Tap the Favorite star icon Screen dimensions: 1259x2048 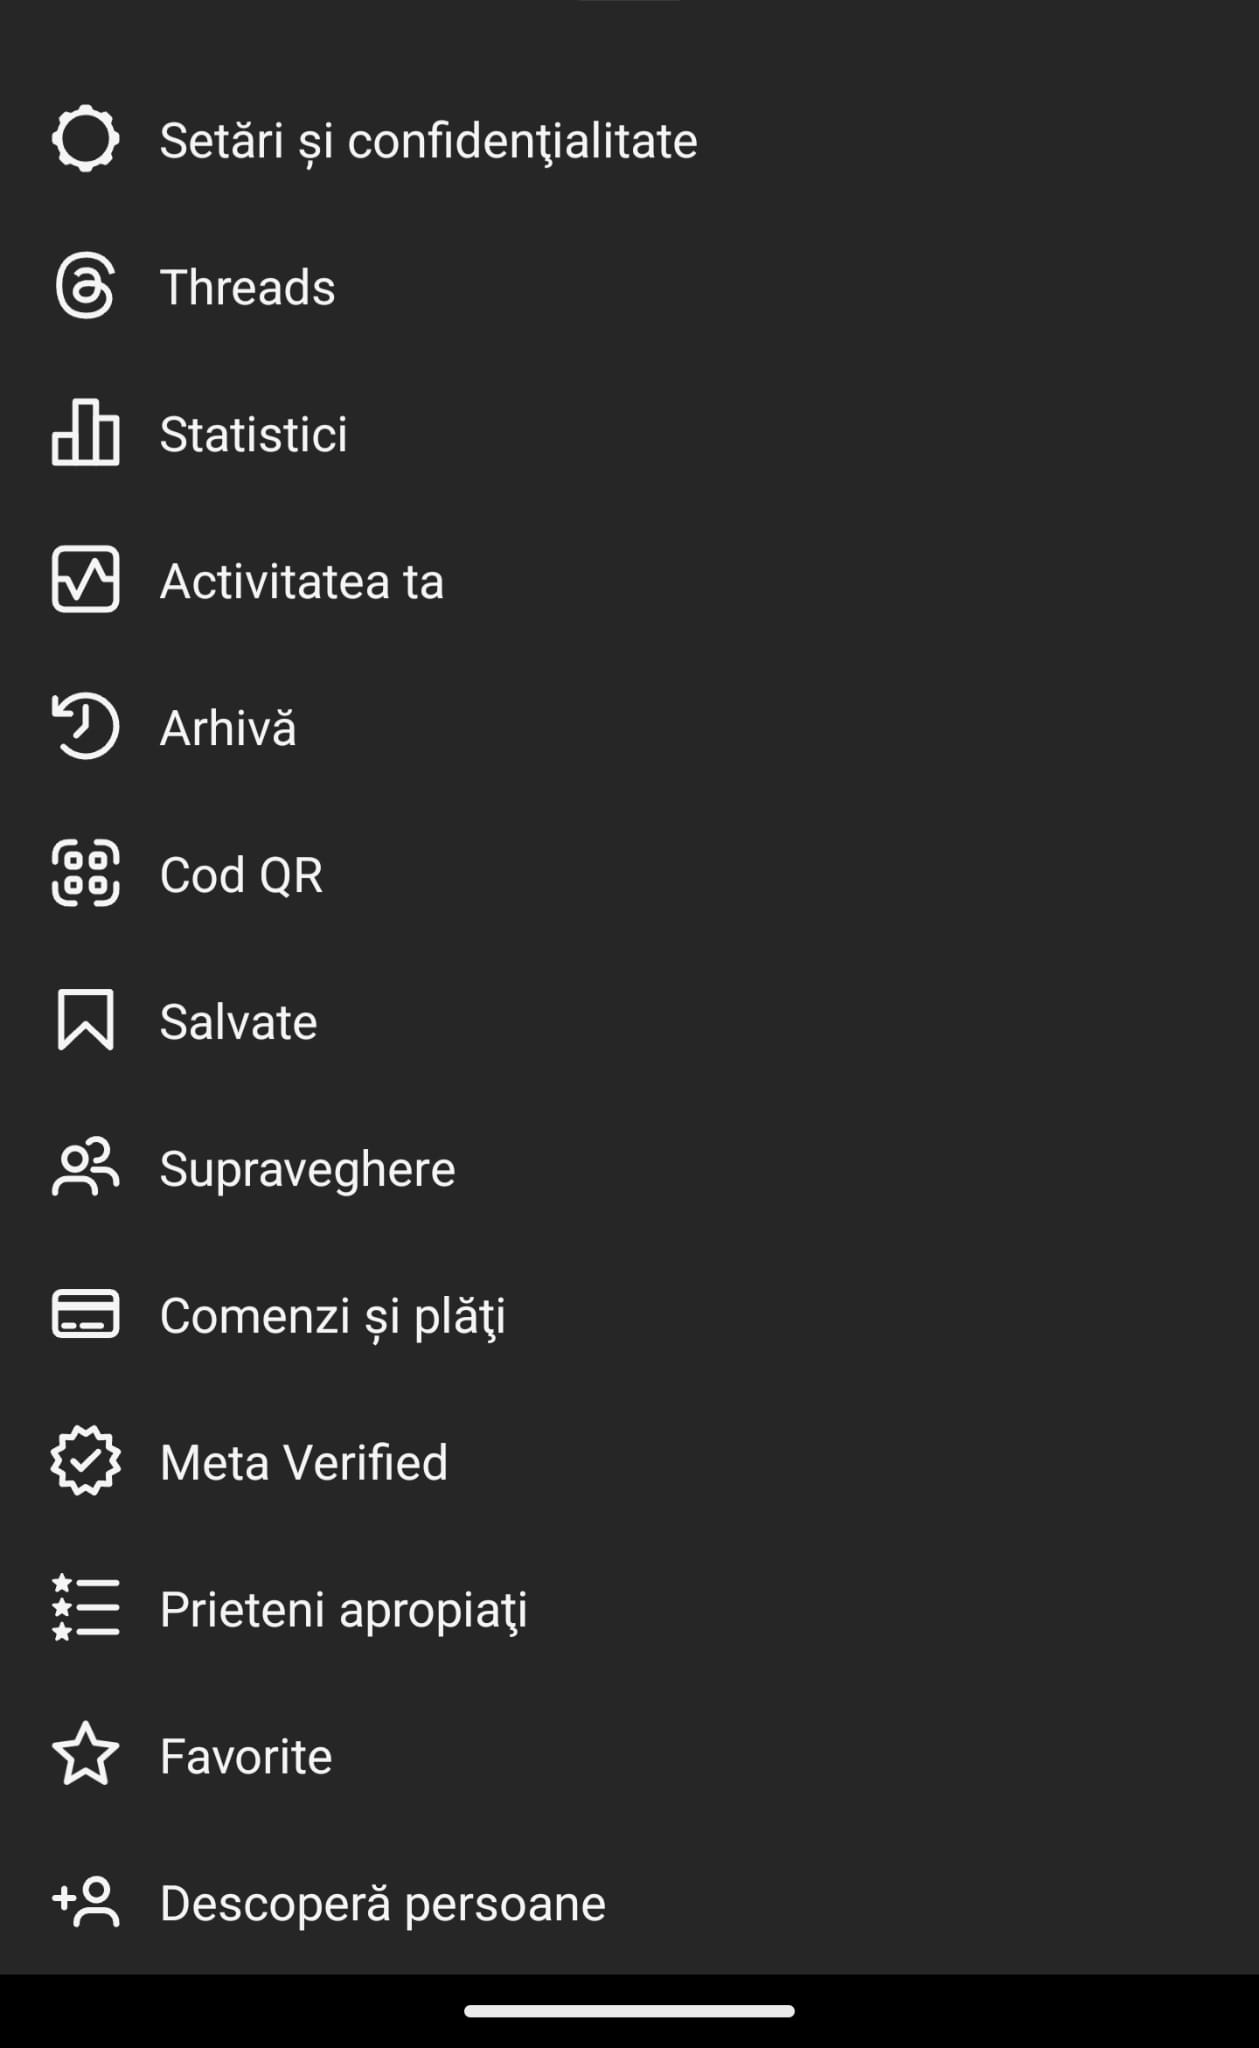(x=85, y=1756)
